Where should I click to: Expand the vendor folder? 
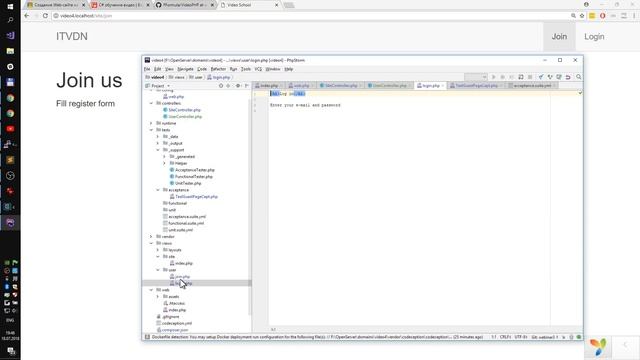coord(151,237)
